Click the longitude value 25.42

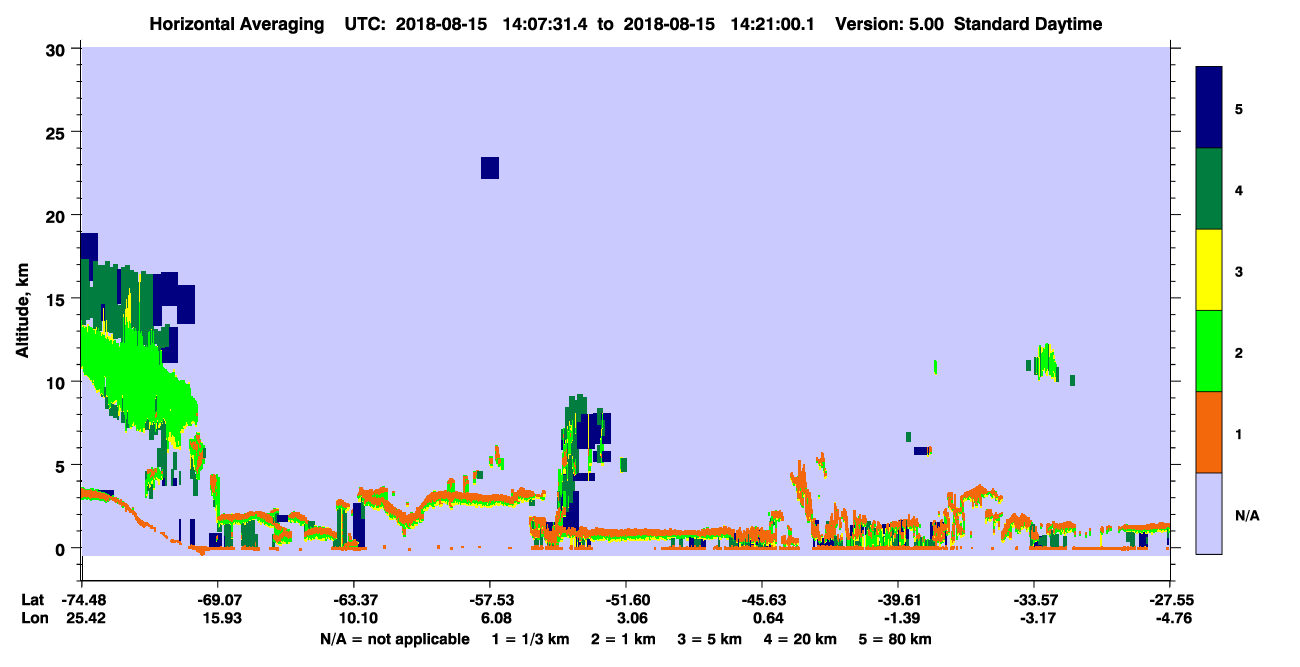tap(82, 619)
